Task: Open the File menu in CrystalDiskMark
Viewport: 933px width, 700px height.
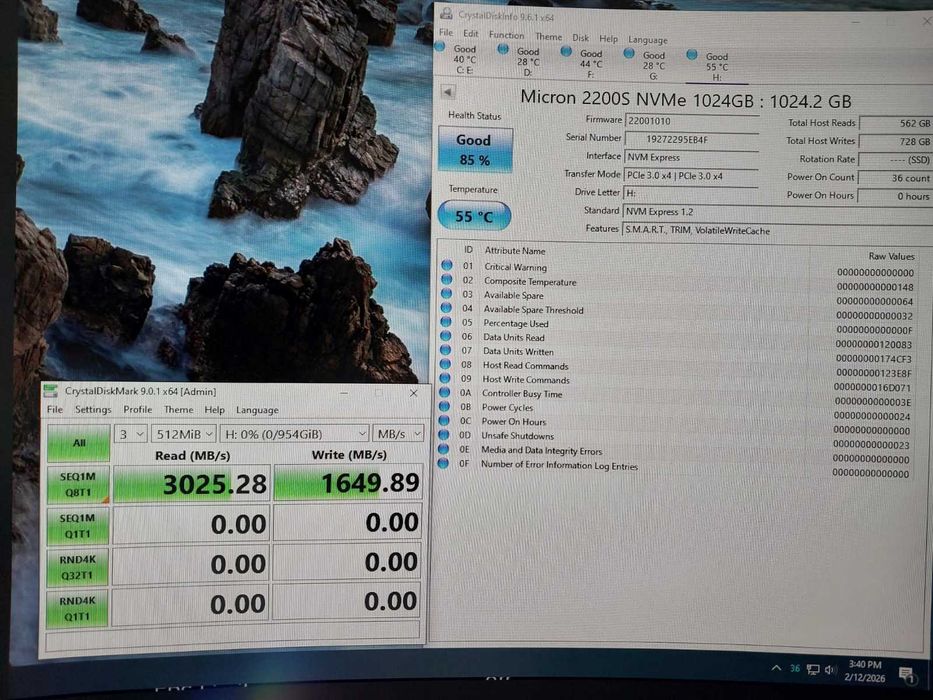Action: point(55,410)
